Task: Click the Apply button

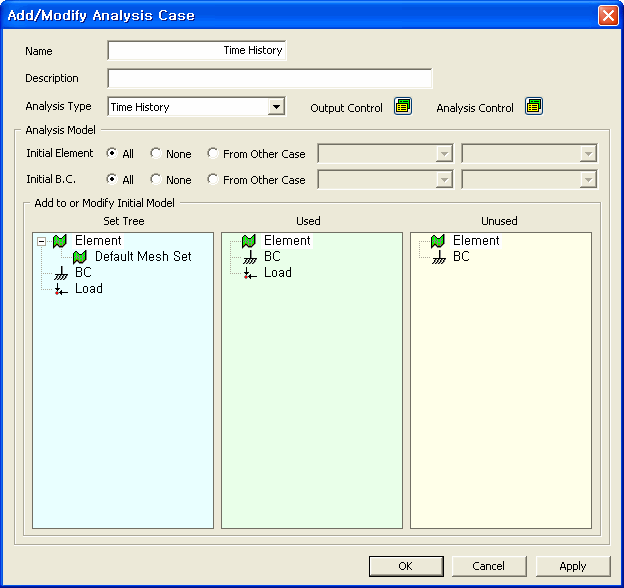Action: click(x=573, y=566)
